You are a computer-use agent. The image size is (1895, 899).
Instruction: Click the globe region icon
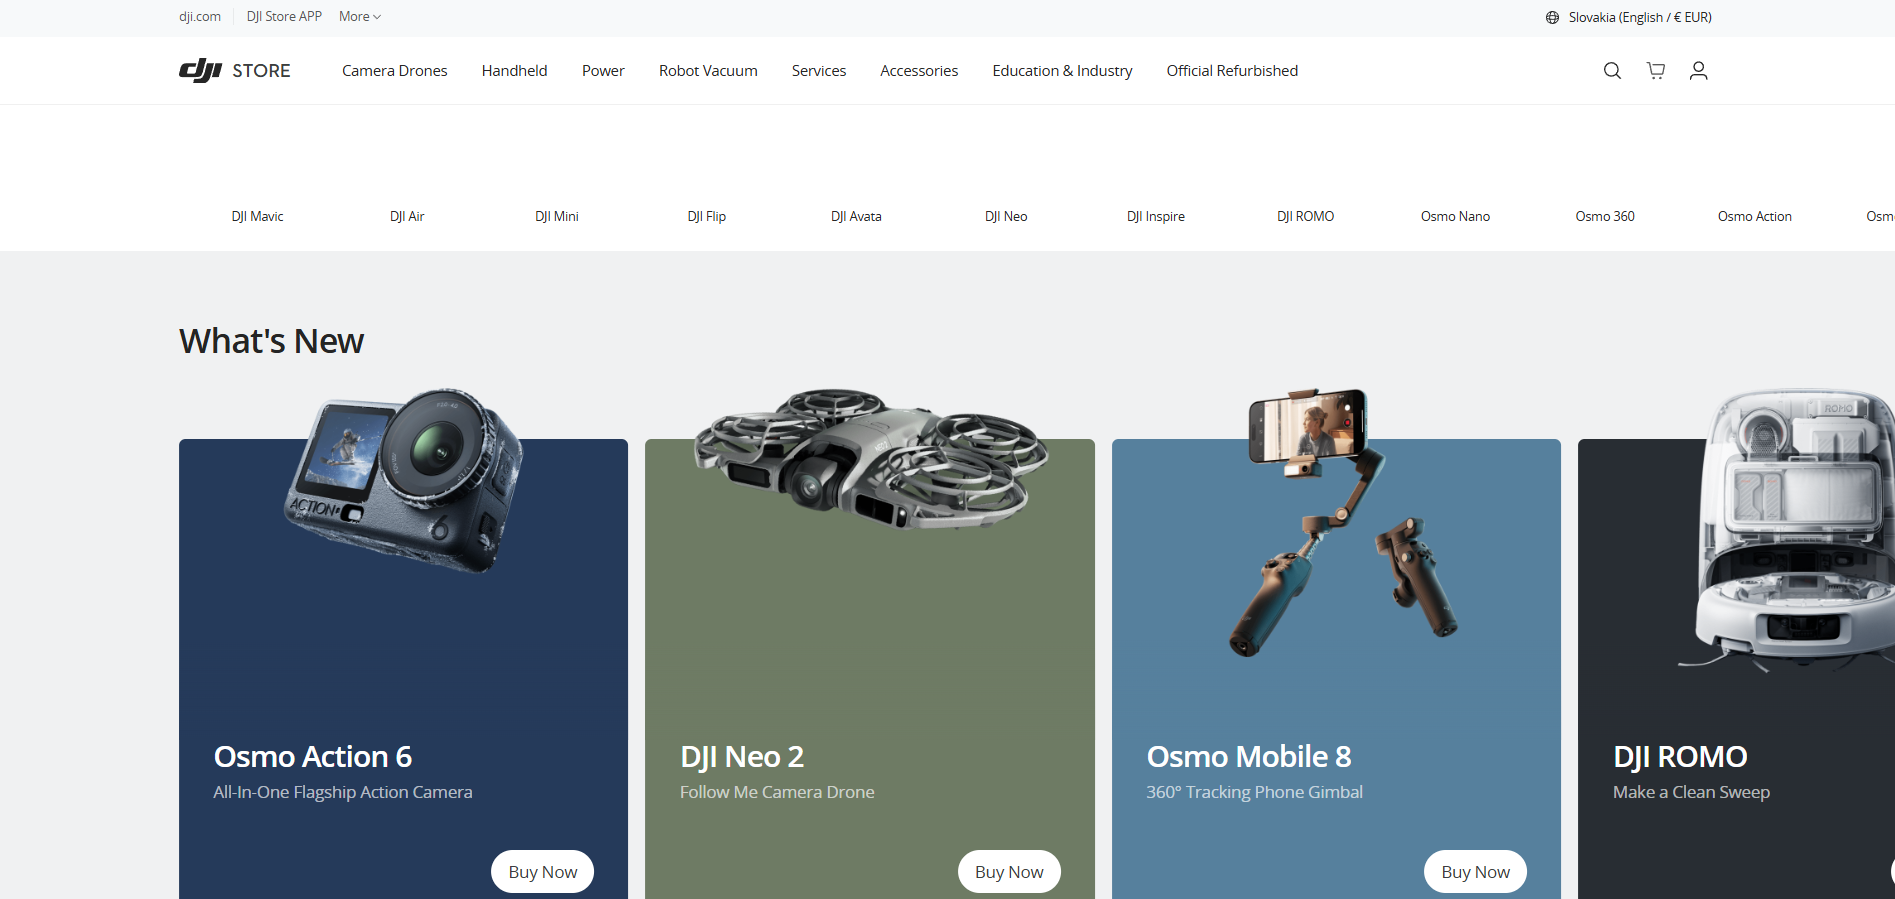(1552, 17)
